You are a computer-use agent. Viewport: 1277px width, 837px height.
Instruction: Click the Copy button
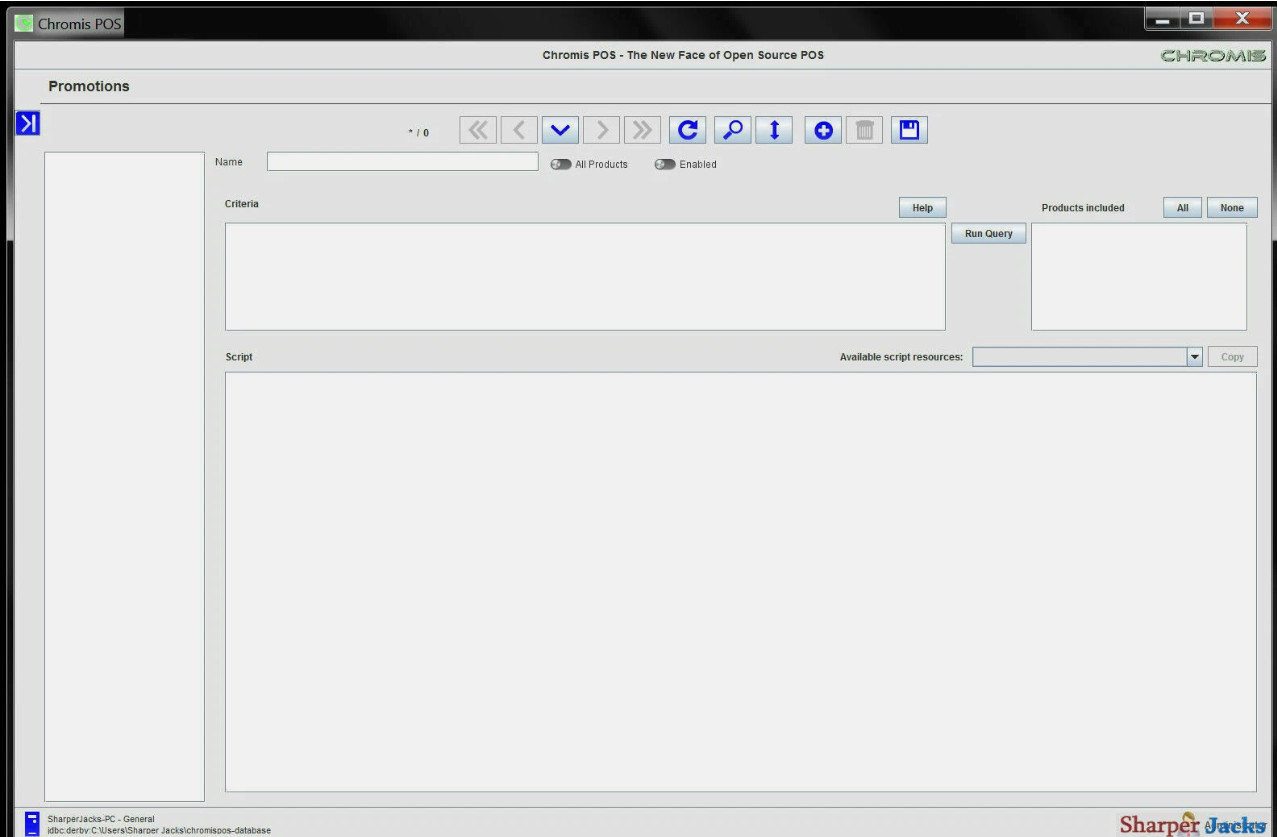click(x=1232, y=357)
